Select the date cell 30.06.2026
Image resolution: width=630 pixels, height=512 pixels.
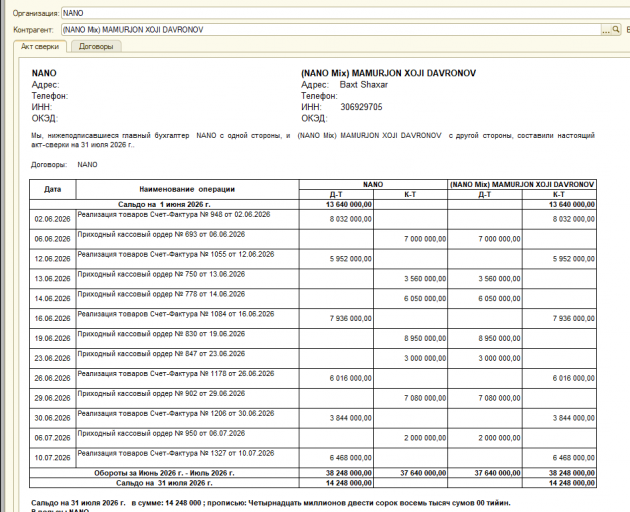[53, 418]
